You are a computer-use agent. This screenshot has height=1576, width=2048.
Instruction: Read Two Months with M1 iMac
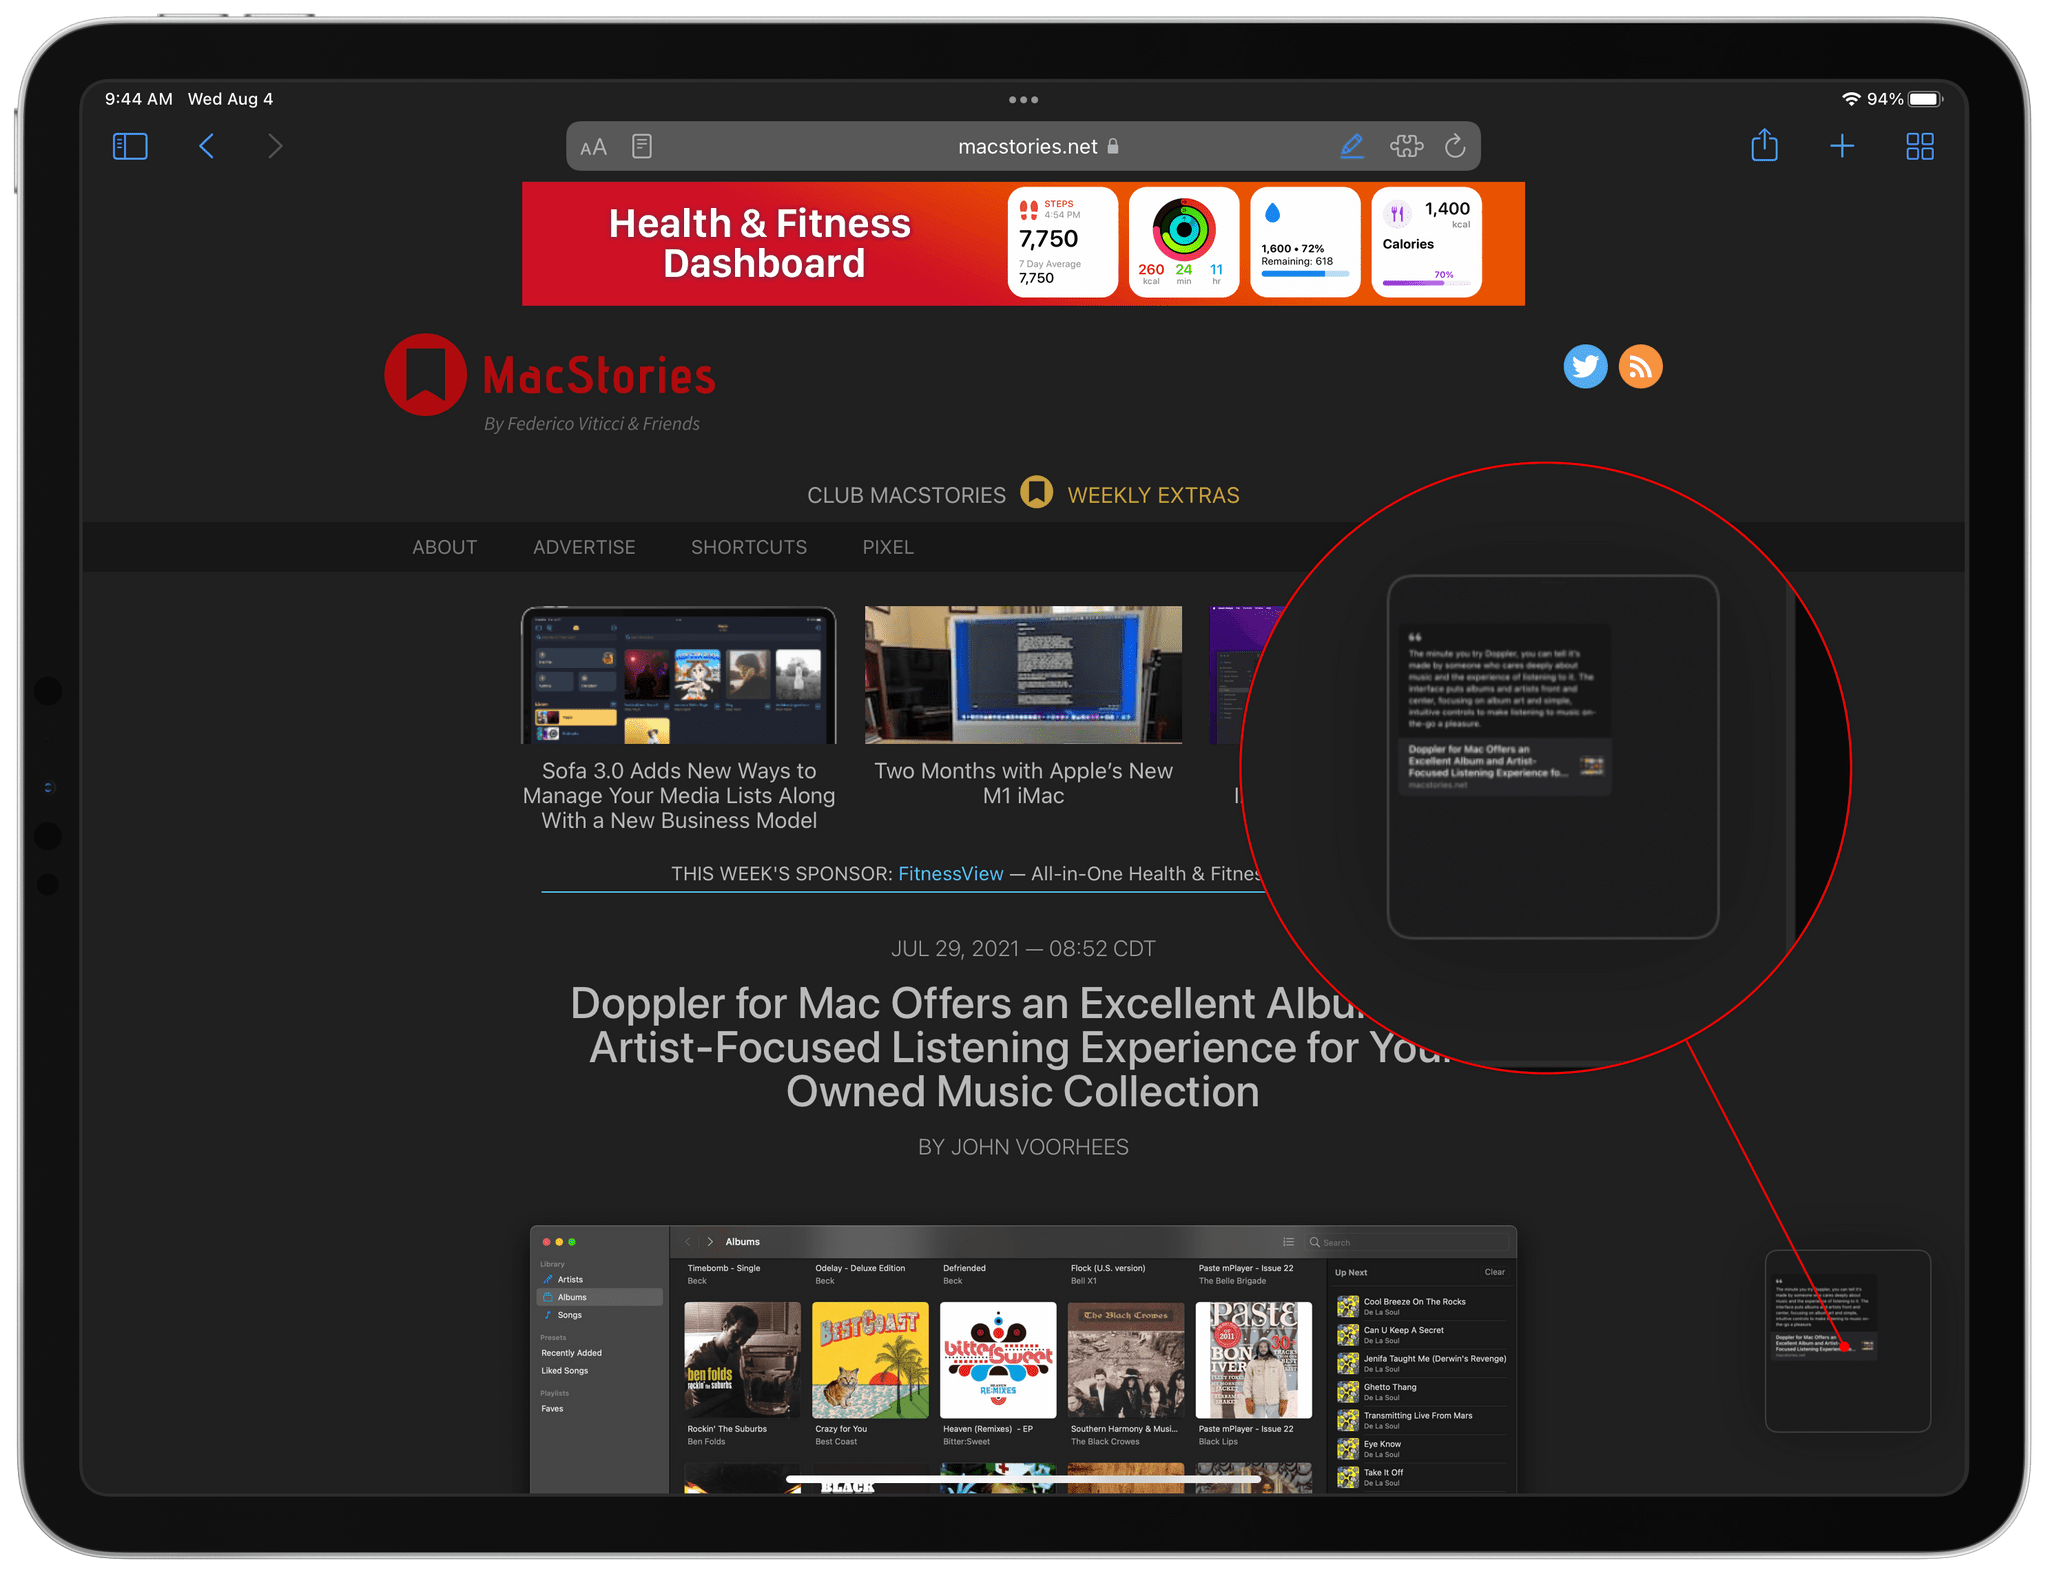[x=1023, y=784]
